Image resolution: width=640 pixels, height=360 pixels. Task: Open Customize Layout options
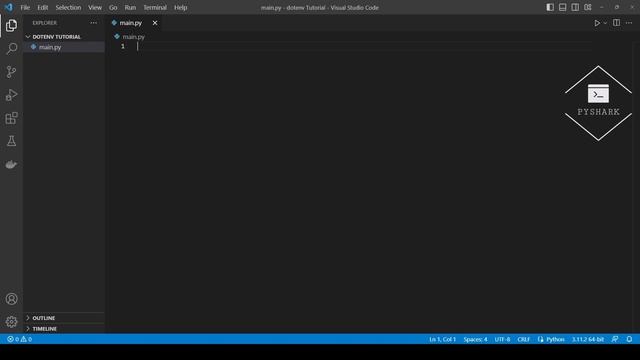588,7
